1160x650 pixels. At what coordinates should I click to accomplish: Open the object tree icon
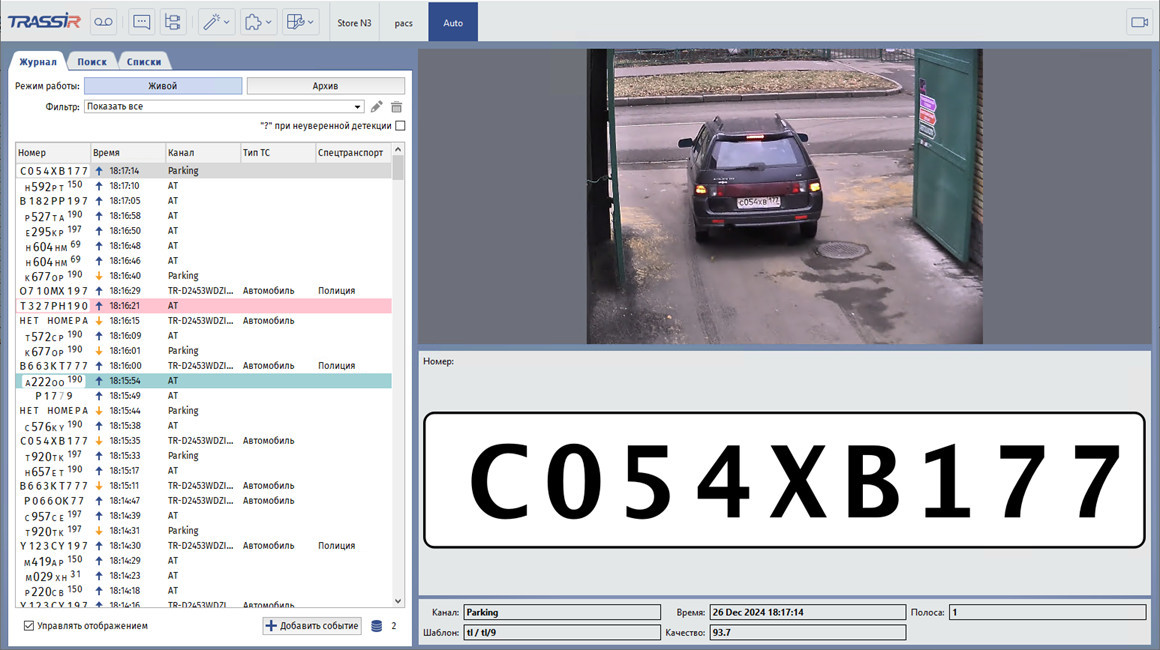[x=172, y=22]
